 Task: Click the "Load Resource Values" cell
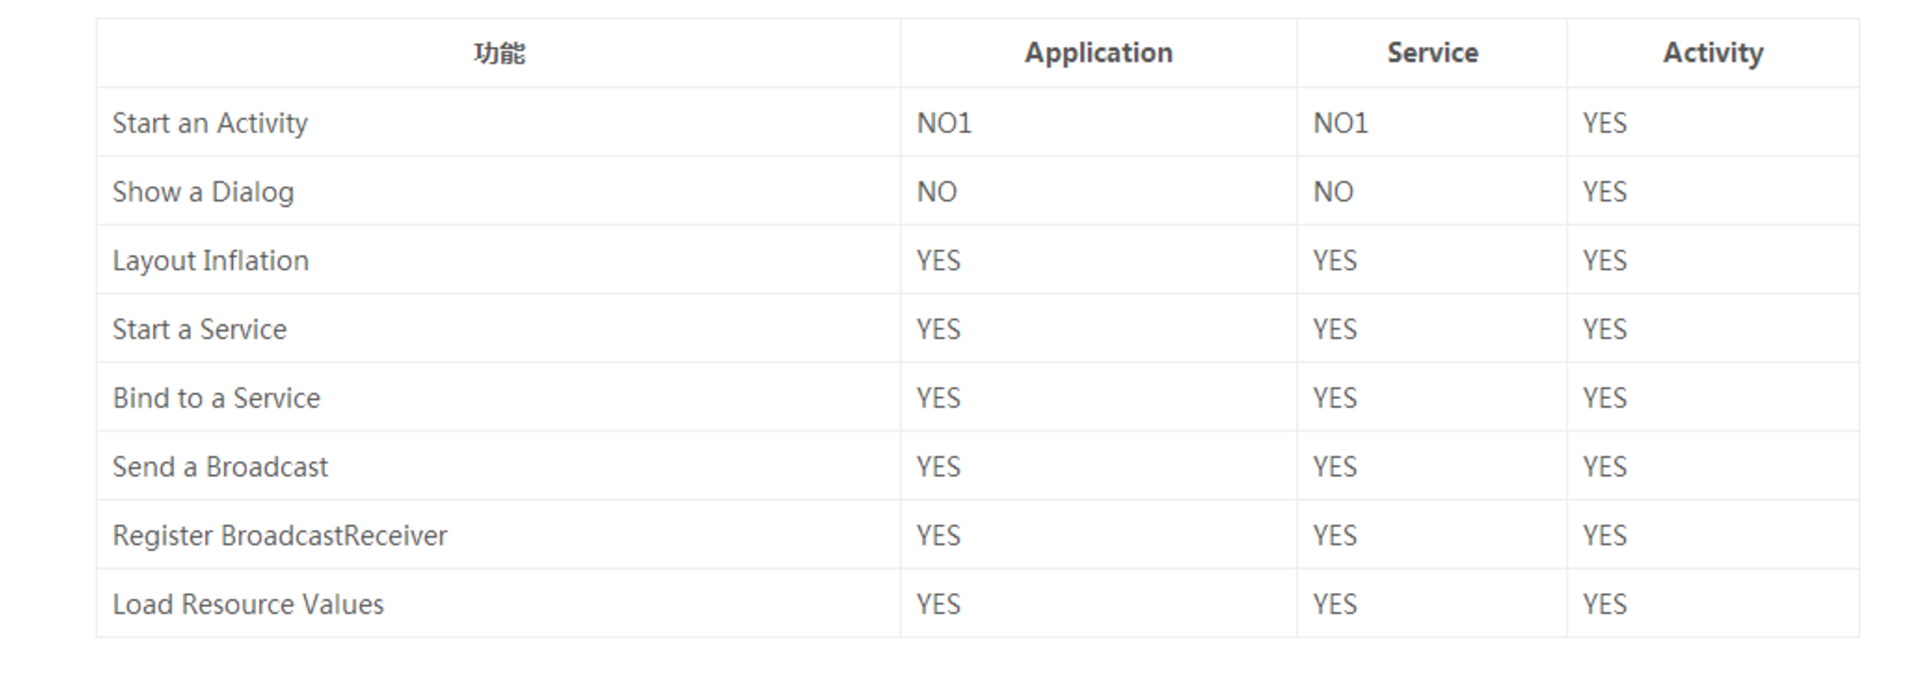click(x=248, y=605)
